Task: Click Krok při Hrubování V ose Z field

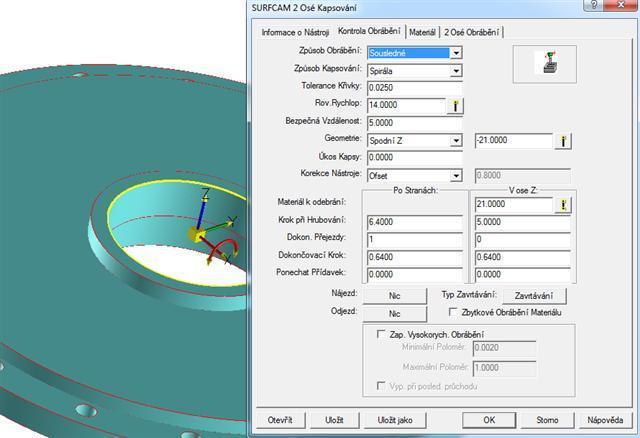Action: [522, 222]
